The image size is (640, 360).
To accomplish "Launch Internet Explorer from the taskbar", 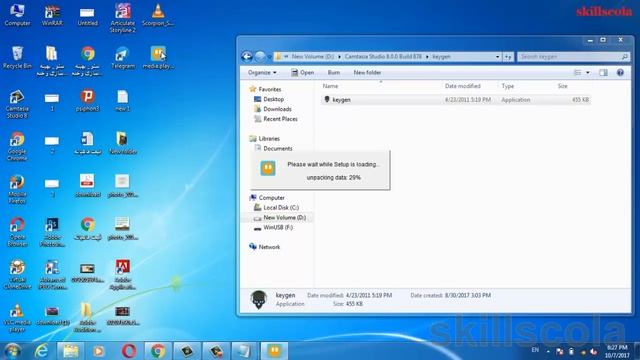I will (x=41, y=351).
